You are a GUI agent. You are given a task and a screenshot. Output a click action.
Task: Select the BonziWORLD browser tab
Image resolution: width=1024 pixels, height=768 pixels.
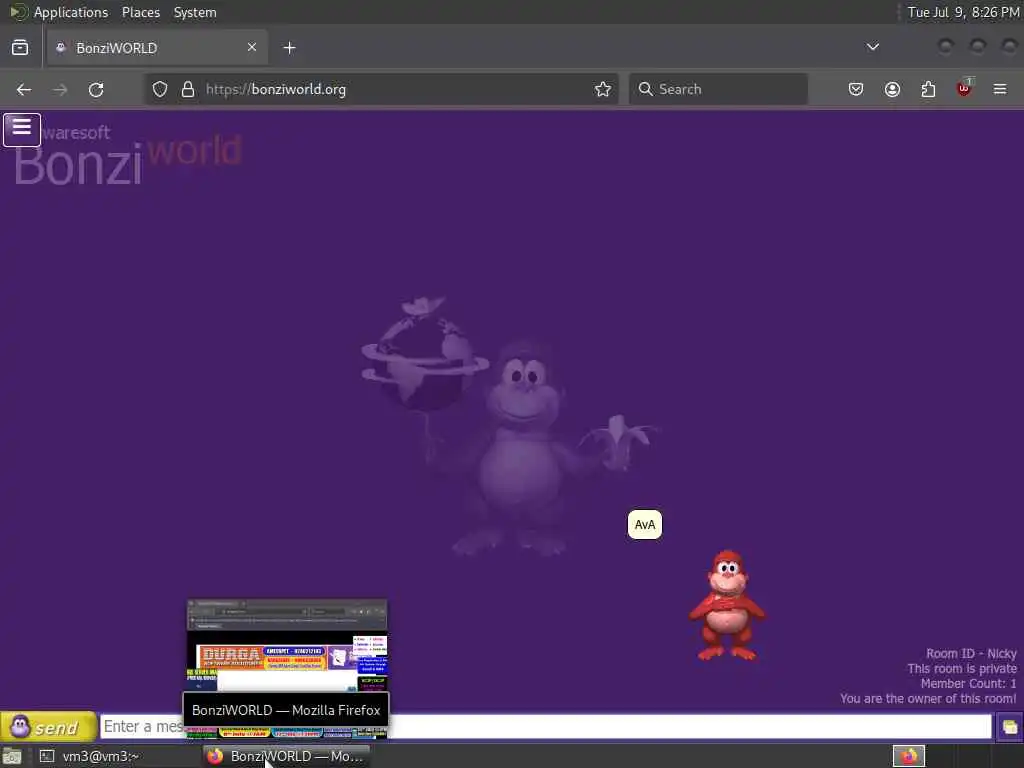click(157, 48)
